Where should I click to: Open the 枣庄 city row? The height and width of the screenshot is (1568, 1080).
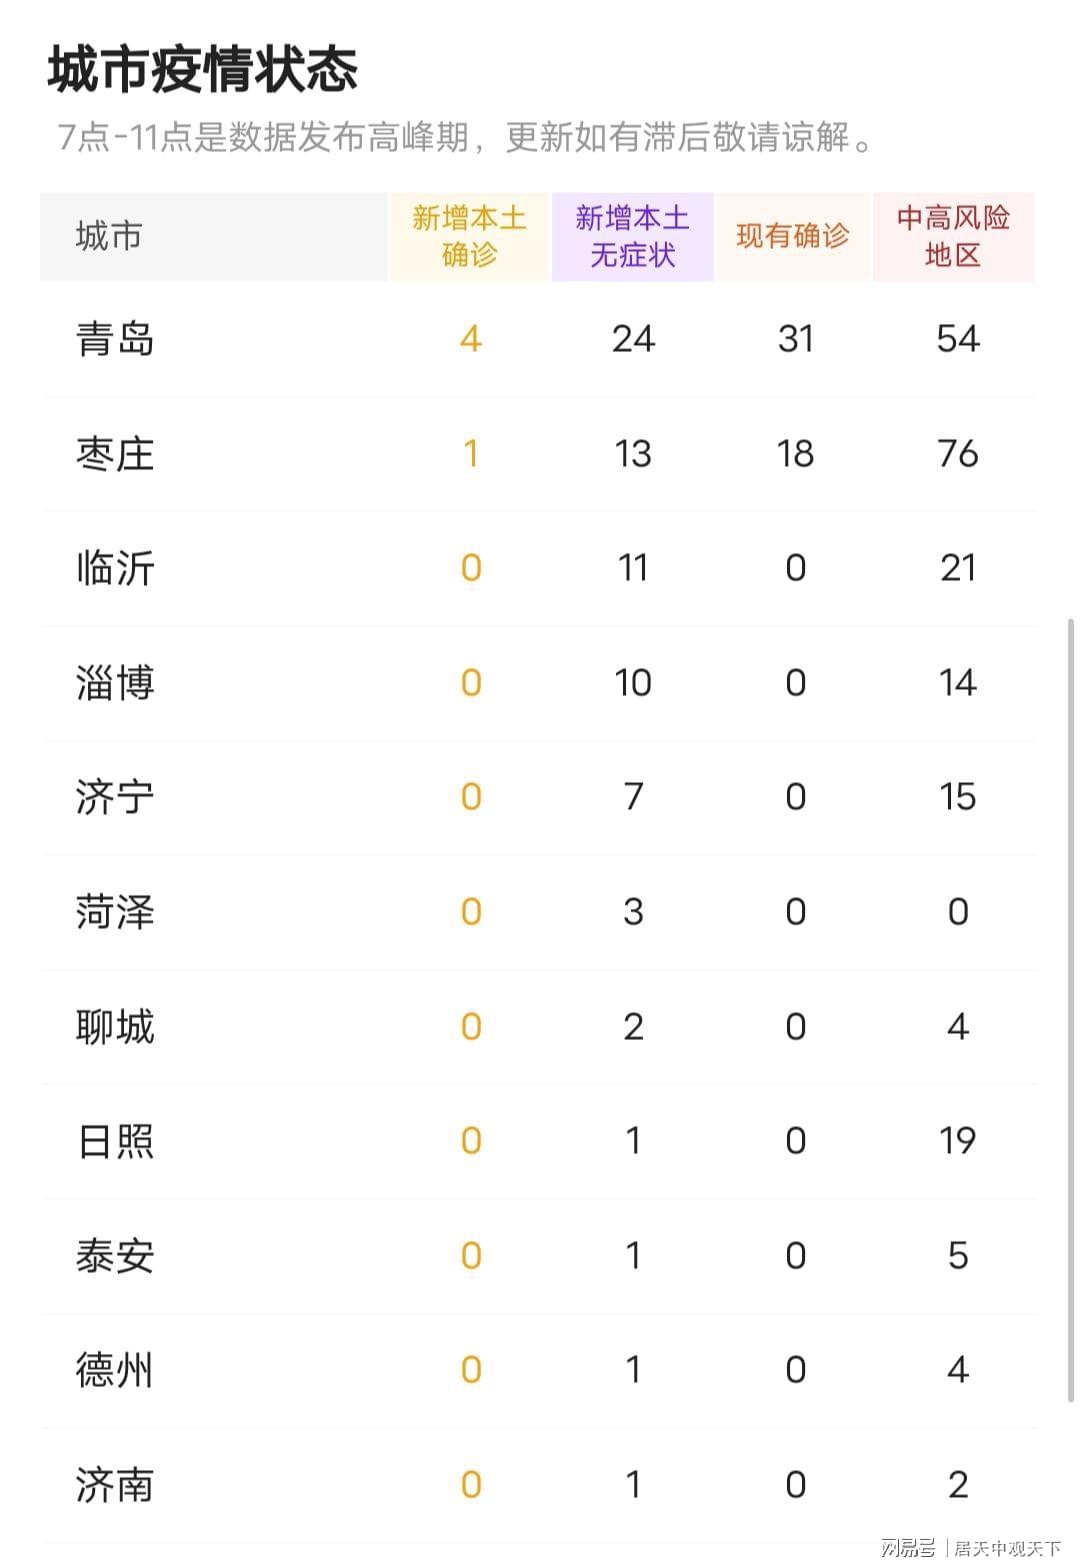click(x=115, y=454)
